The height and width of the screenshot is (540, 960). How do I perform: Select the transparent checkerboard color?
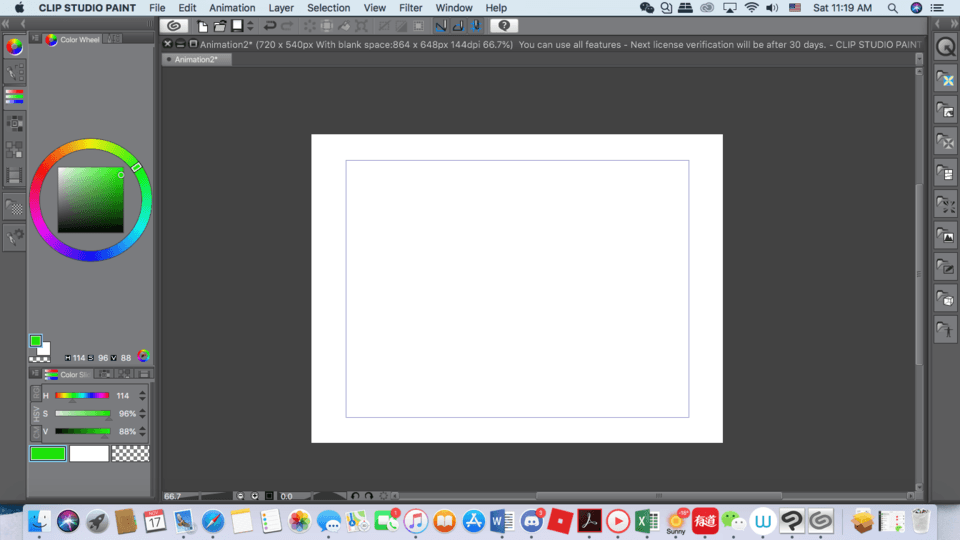(130, 454)
